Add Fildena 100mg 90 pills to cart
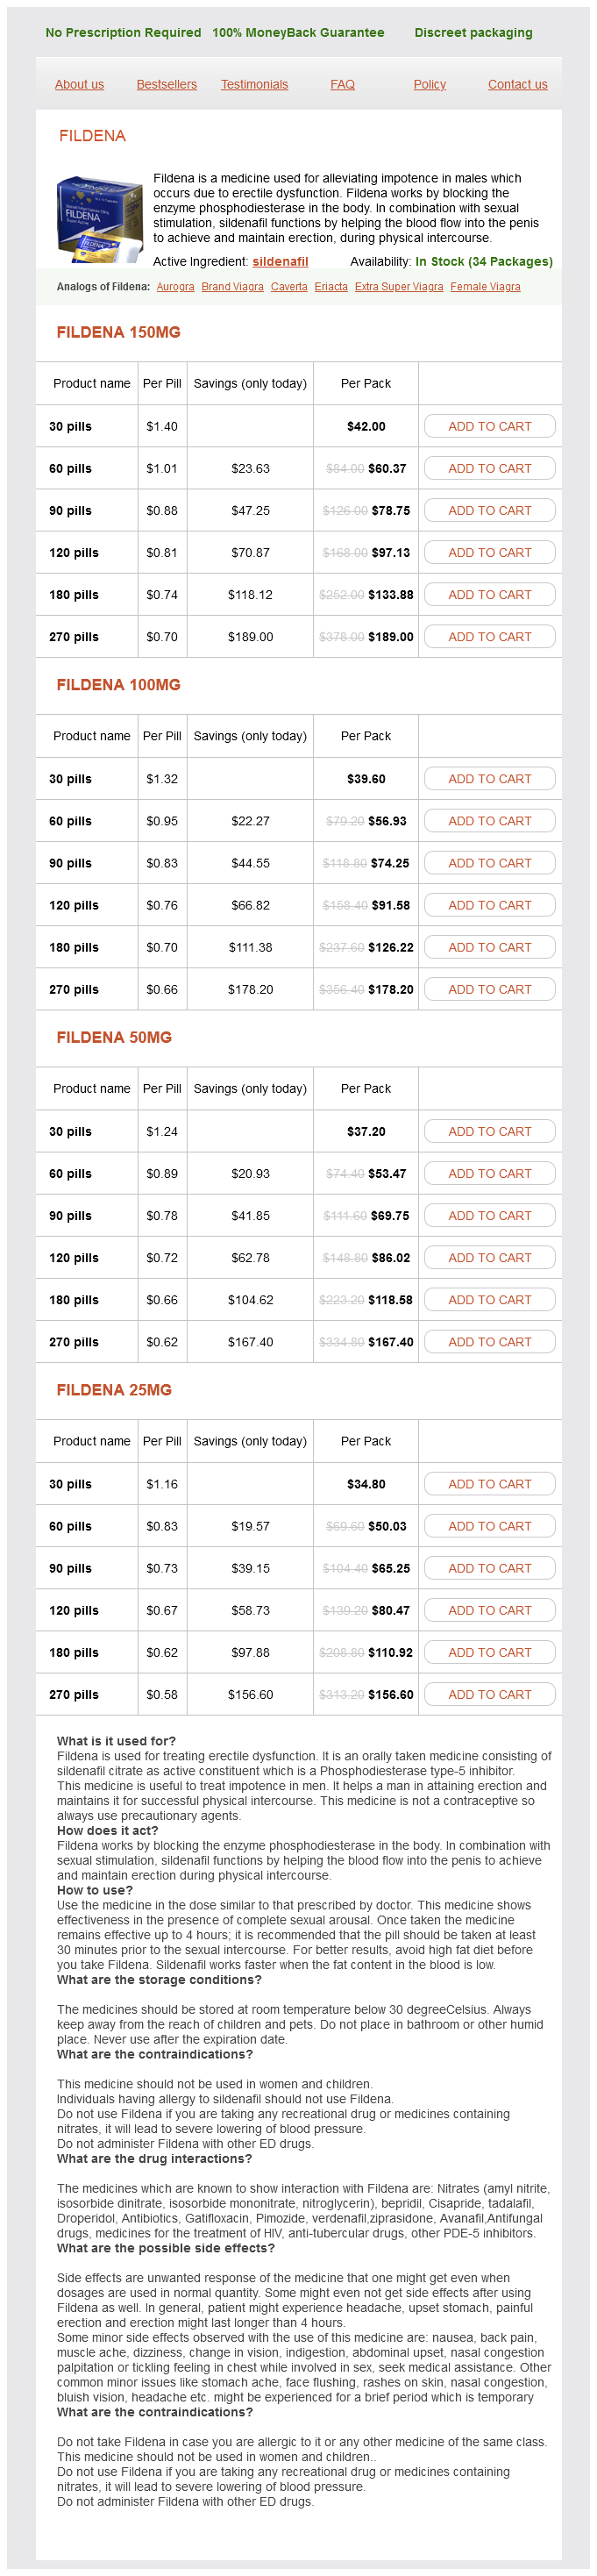The width and height of the screenshot is (597, 2576). 489,863
